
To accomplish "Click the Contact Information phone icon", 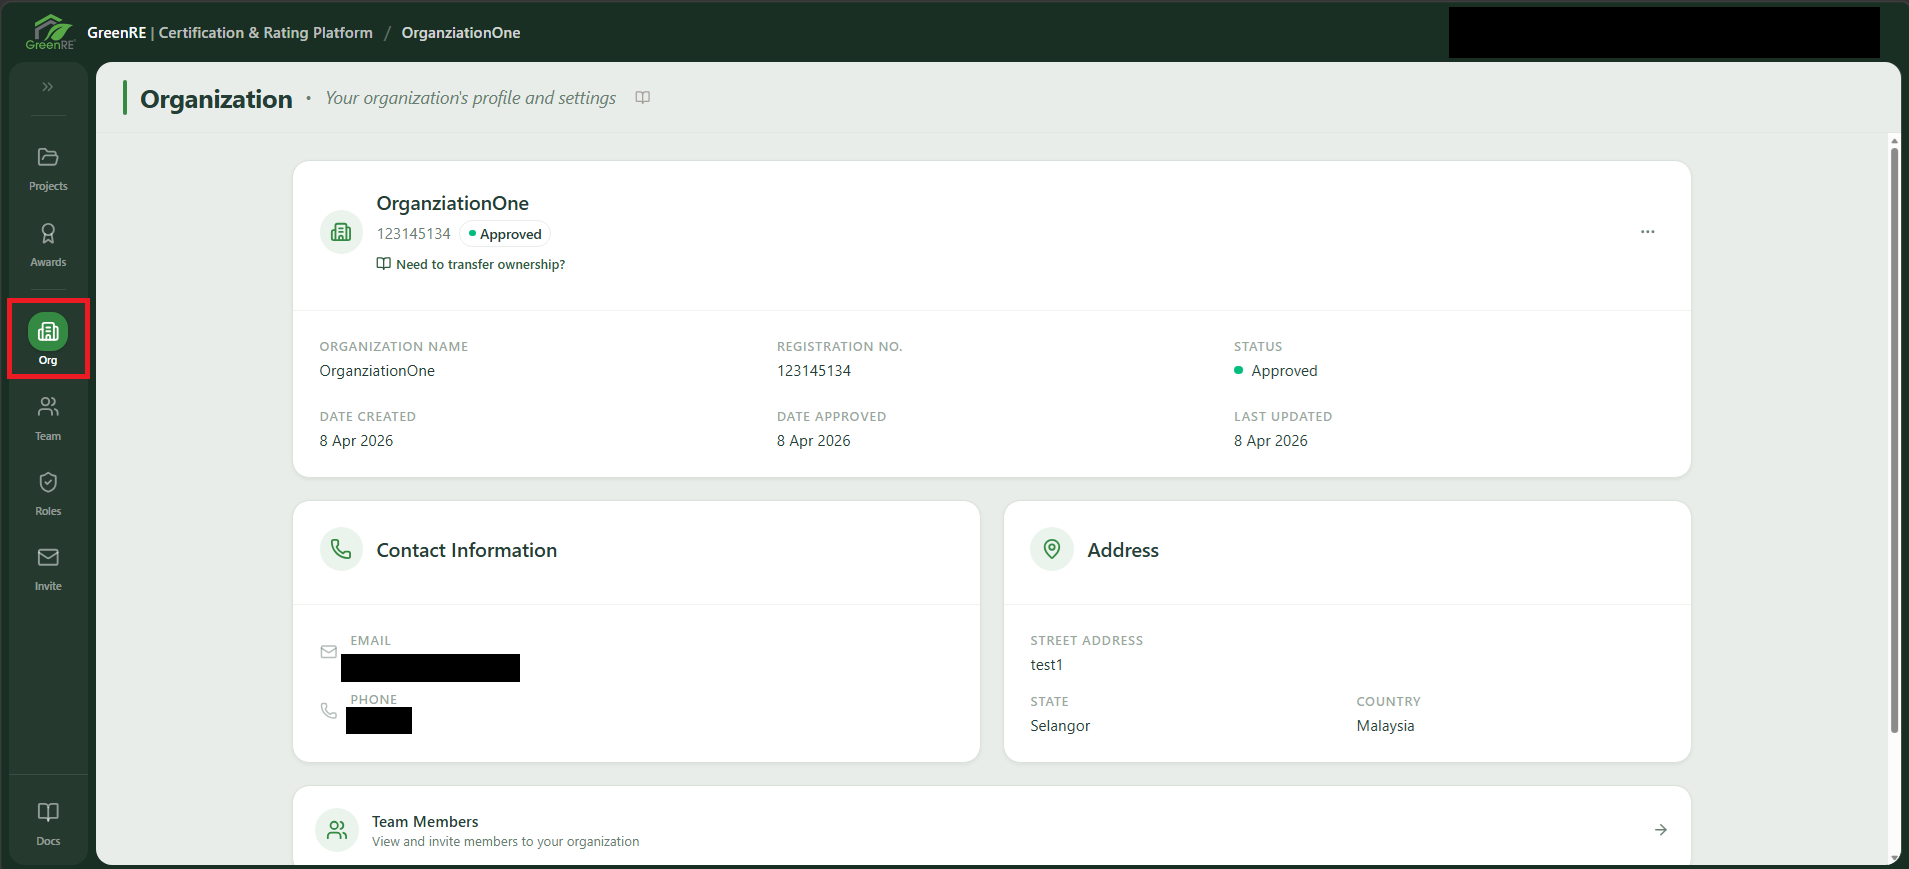I will pyautogui.click(x=341, y=549).
